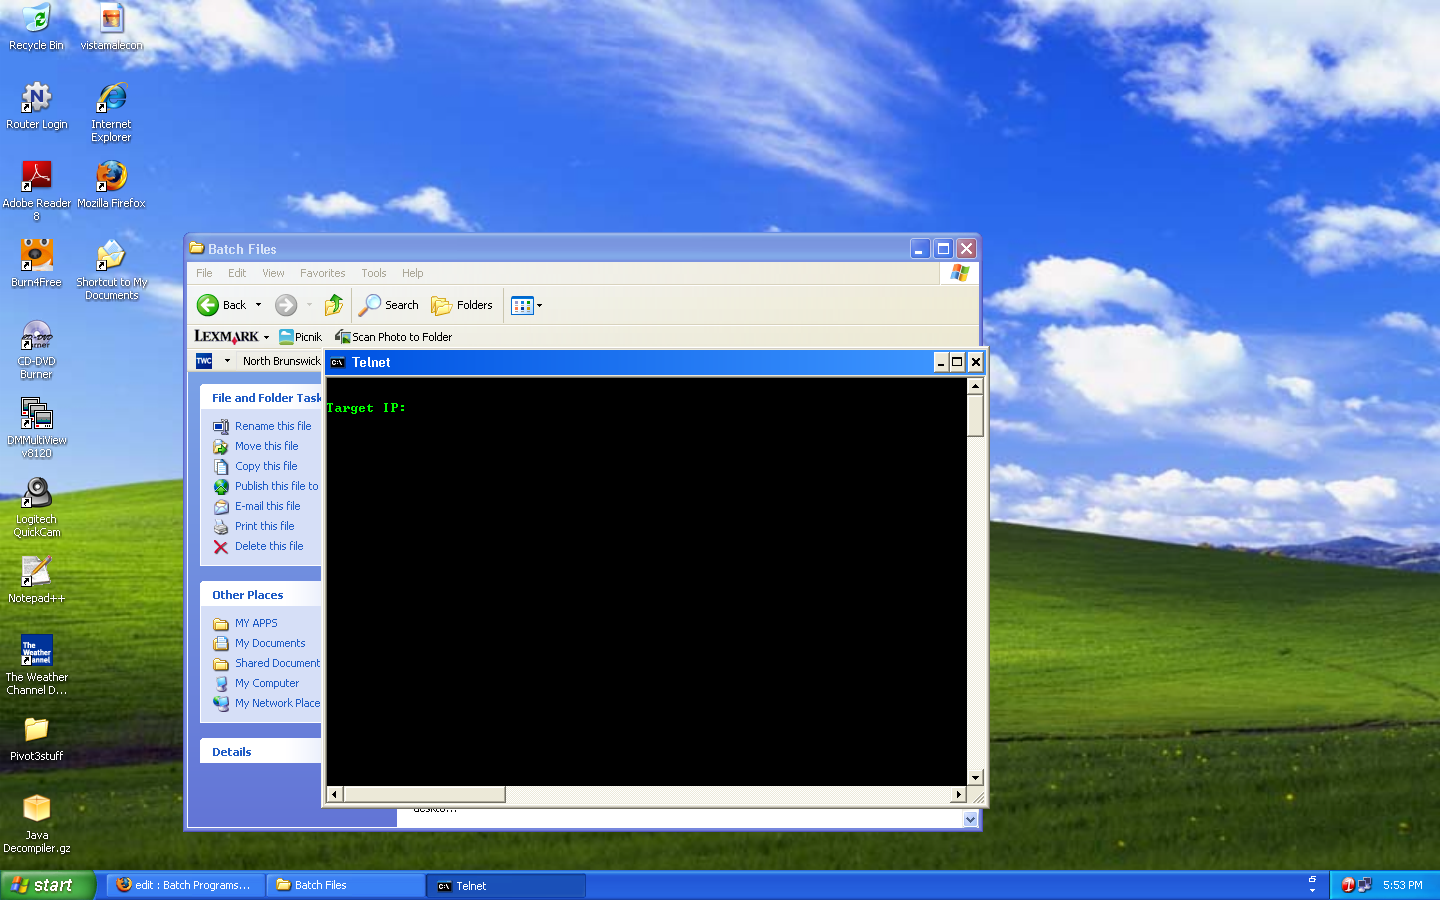Open the Favorites menu
The image size is (1440, 900).
point(323,273)
